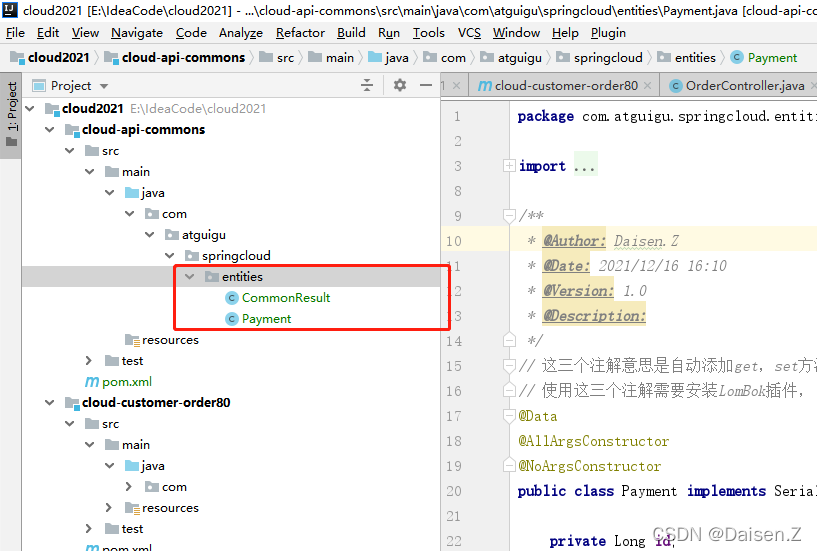Click the Payment class icon in tree
817x551 pixels.
[232, 319]
